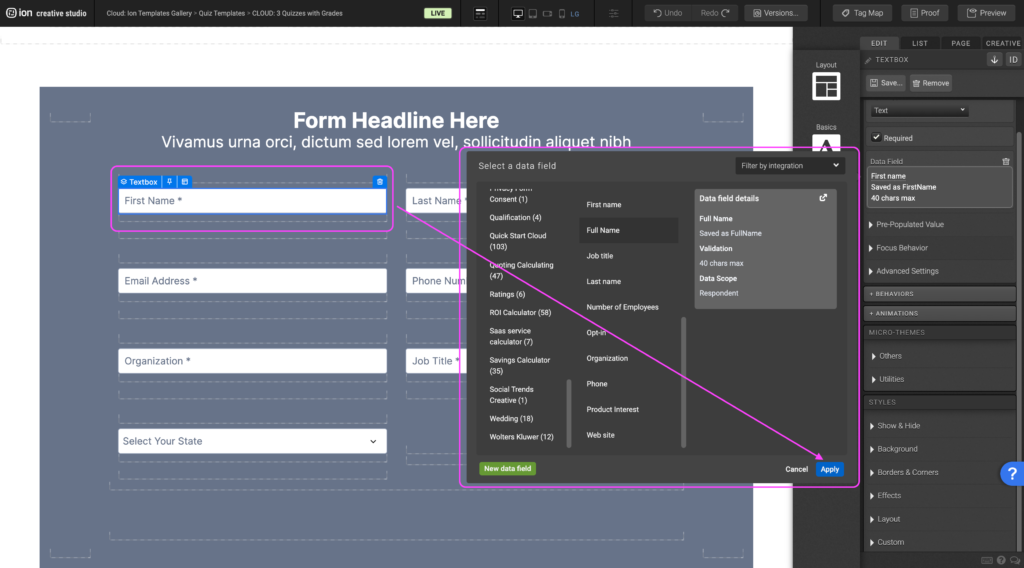Toggle the LIVE status badge

pyautogui.click(x=437, y=13)
